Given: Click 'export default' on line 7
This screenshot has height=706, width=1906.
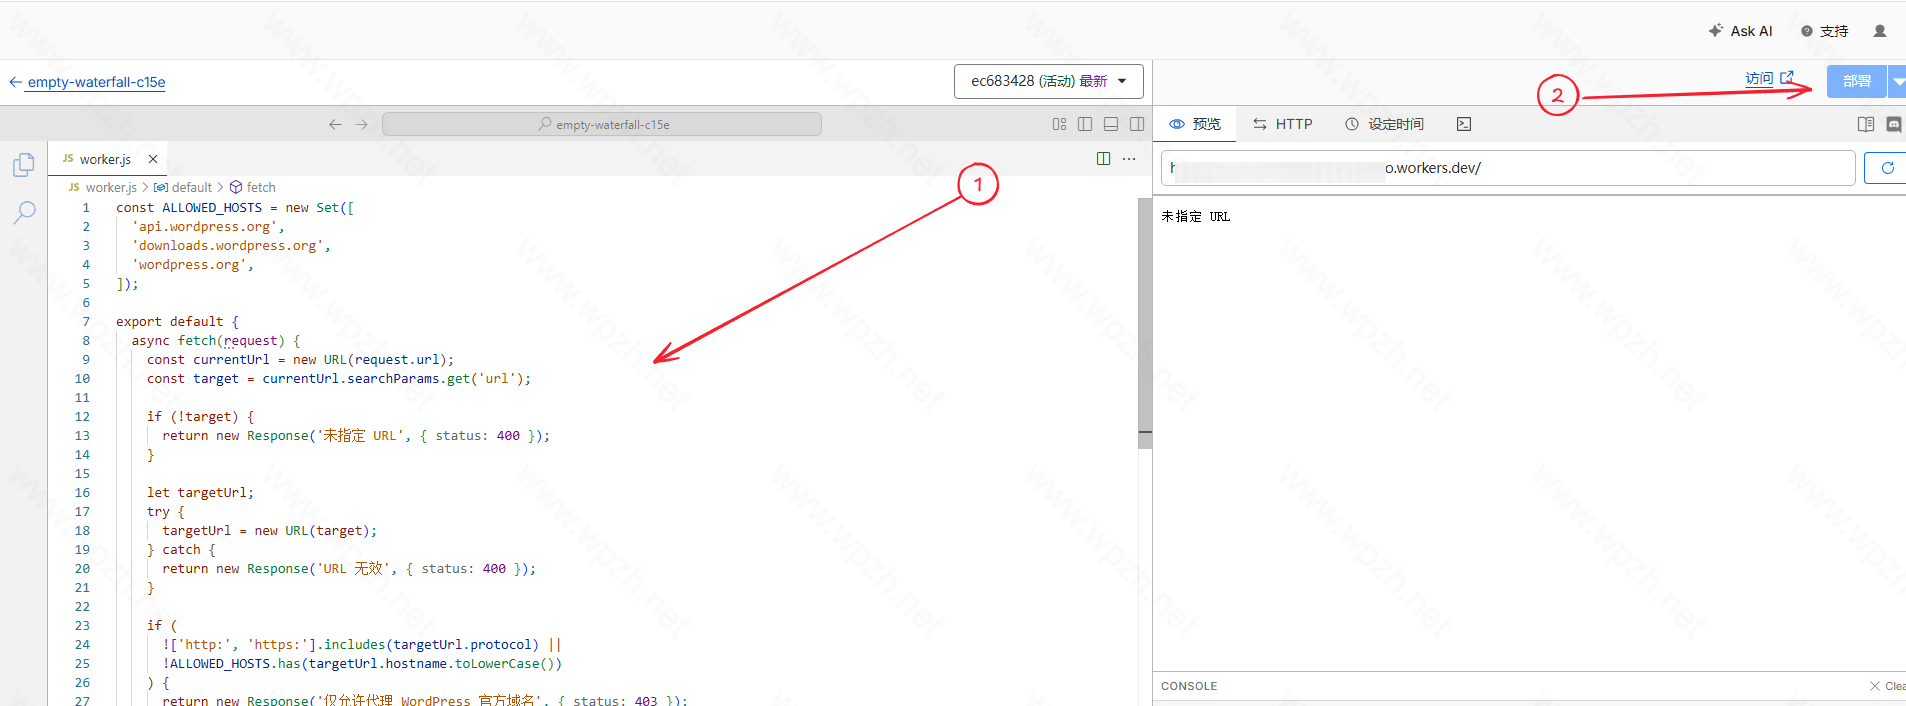Looking at the screenshot, I should coord(169,322).
